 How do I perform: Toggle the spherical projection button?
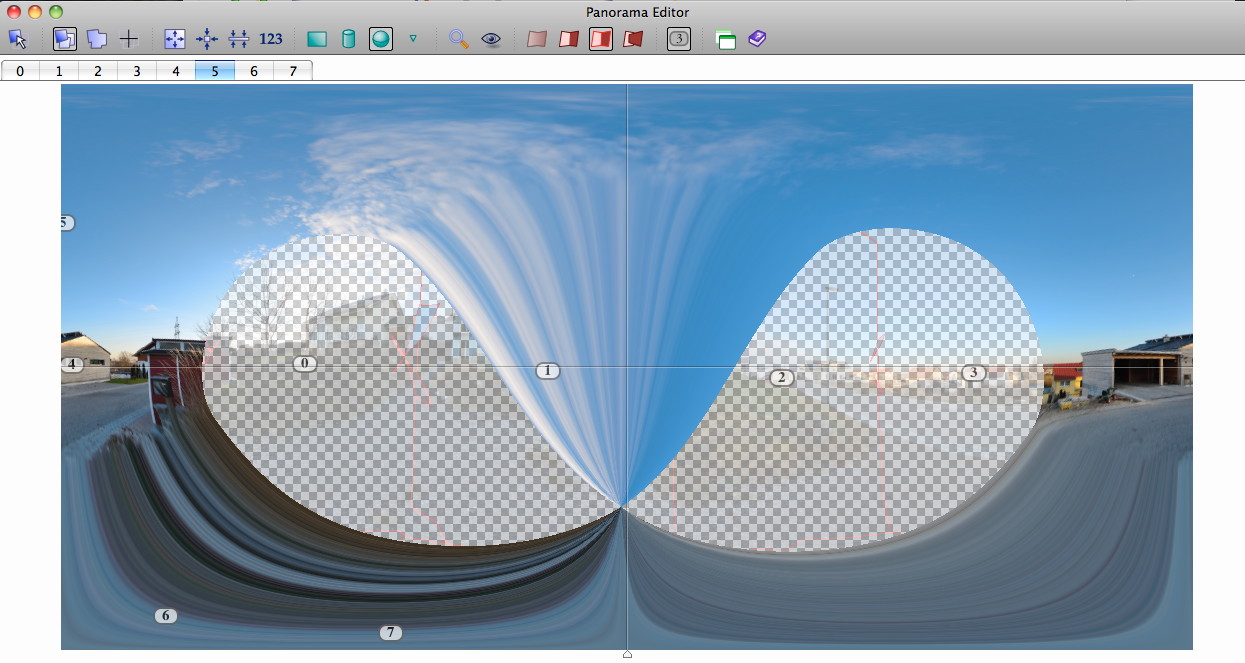tap(380, 39)
